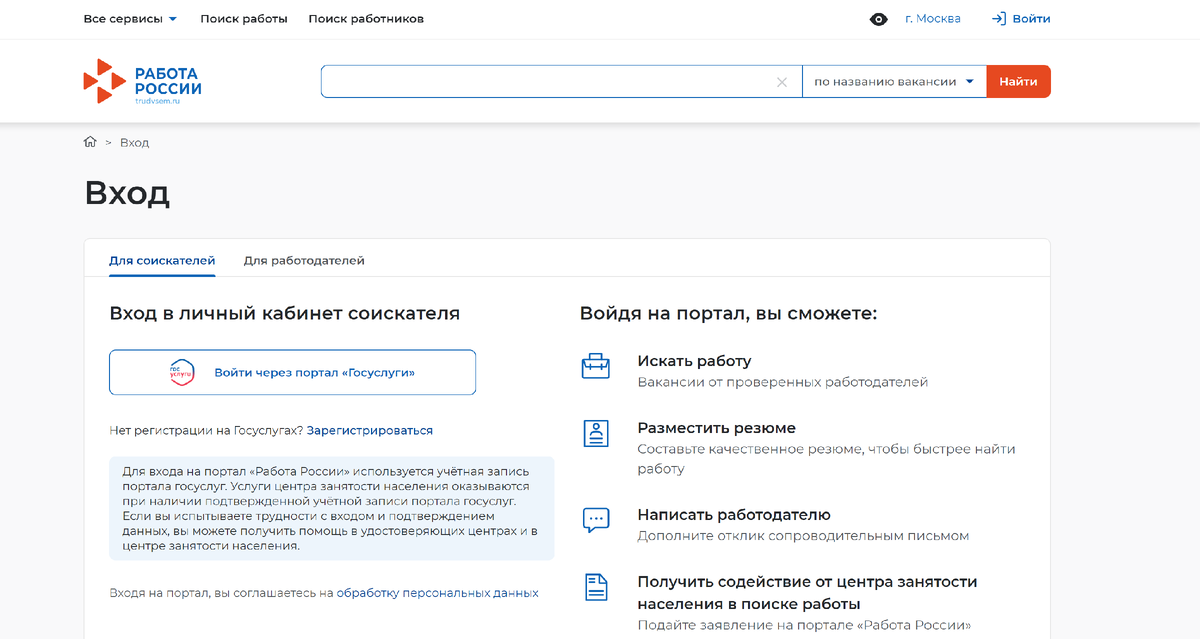Click the document icon by Получить содействие
This screenshot has width=1200, height=639.
tap(596, 587)
